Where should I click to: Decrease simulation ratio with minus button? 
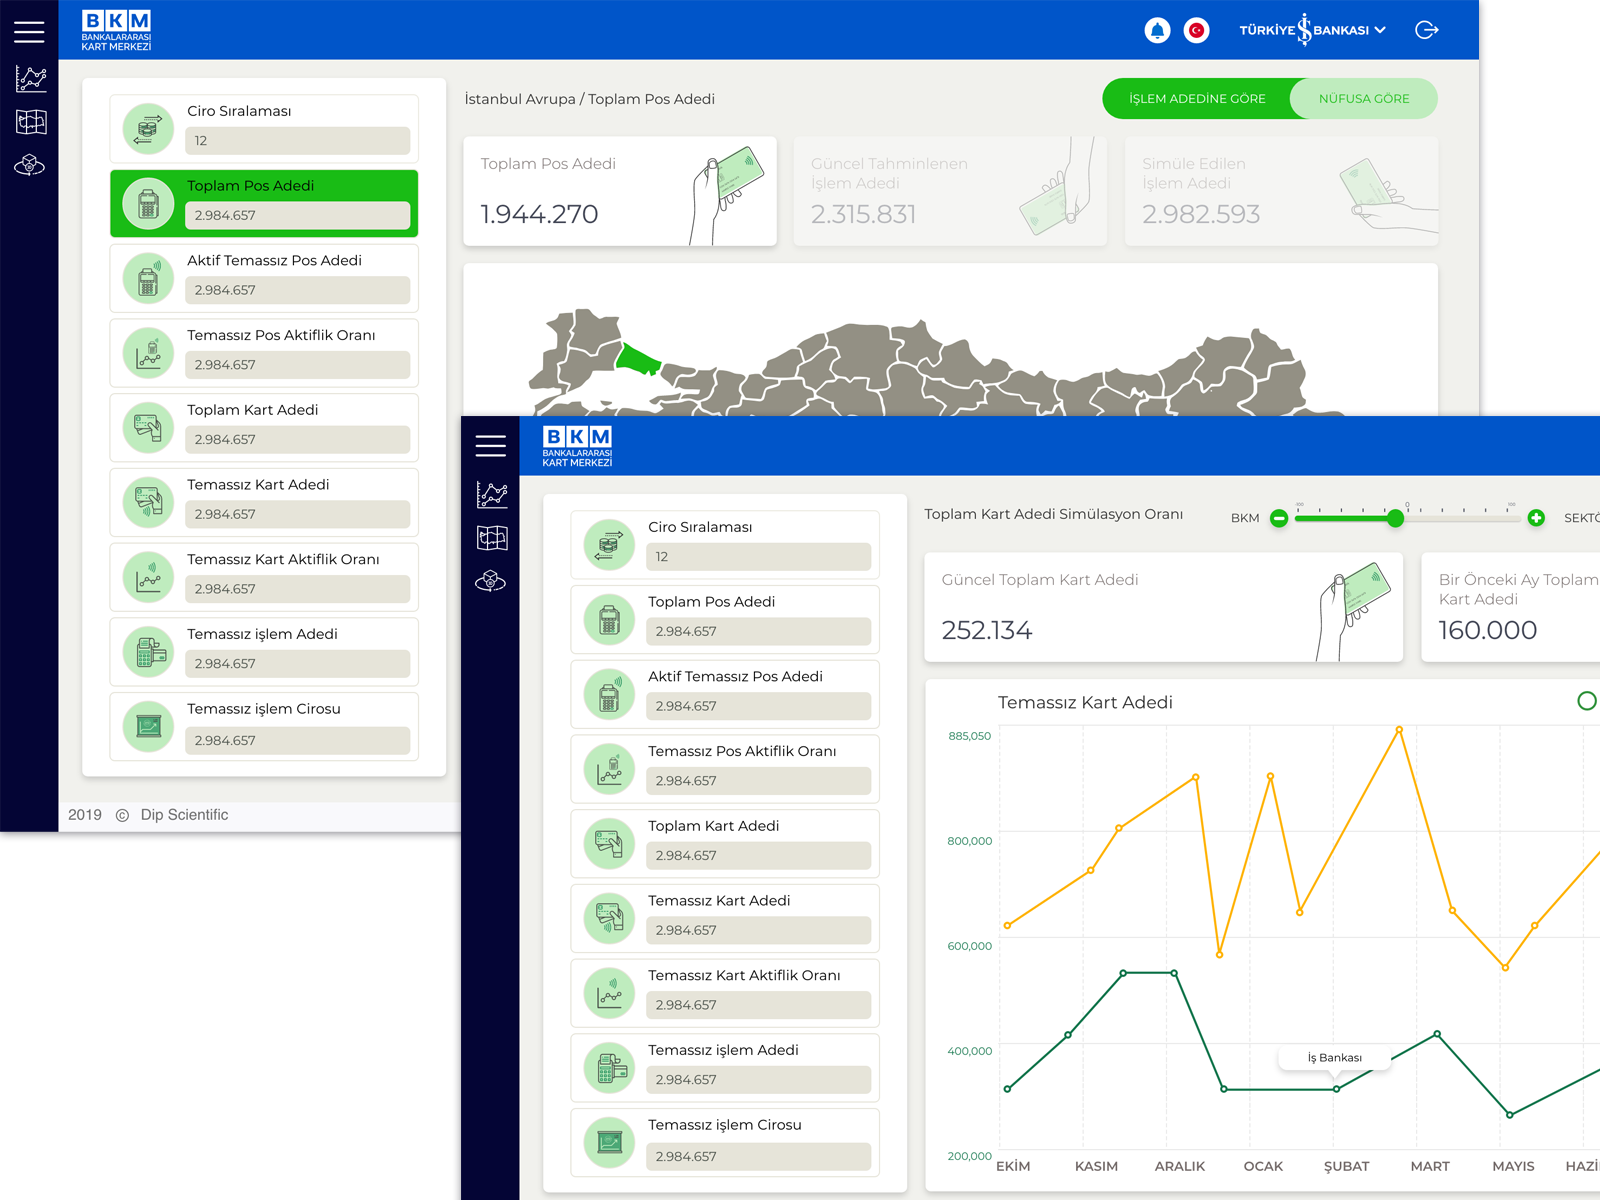[1278, 518]
